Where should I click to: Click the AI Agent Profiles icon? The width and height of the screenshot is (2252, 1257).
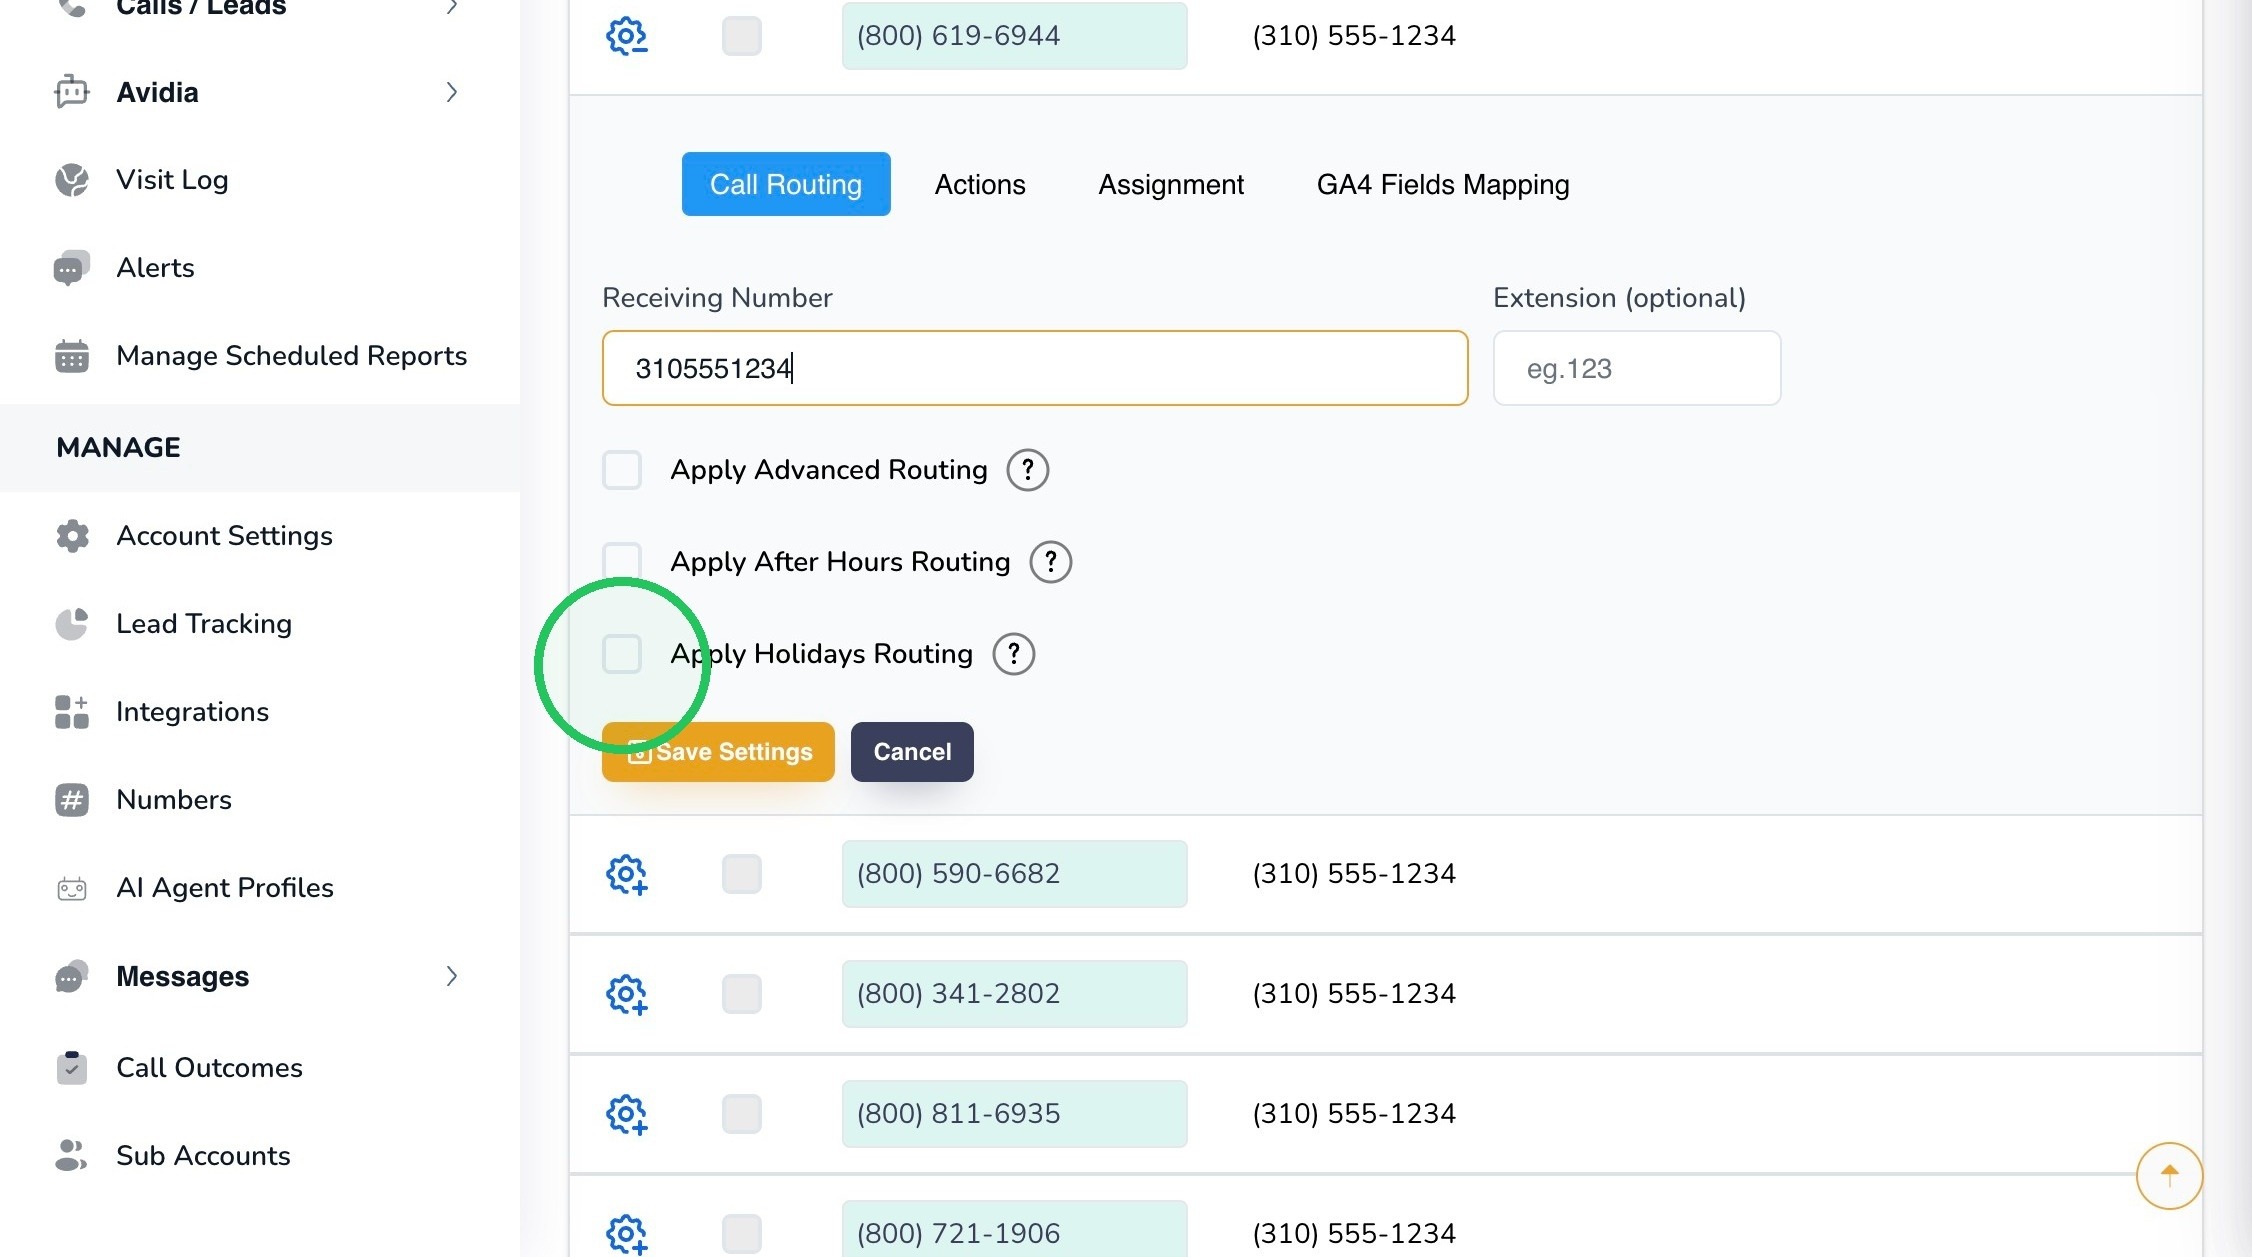(x=72, y=888)
